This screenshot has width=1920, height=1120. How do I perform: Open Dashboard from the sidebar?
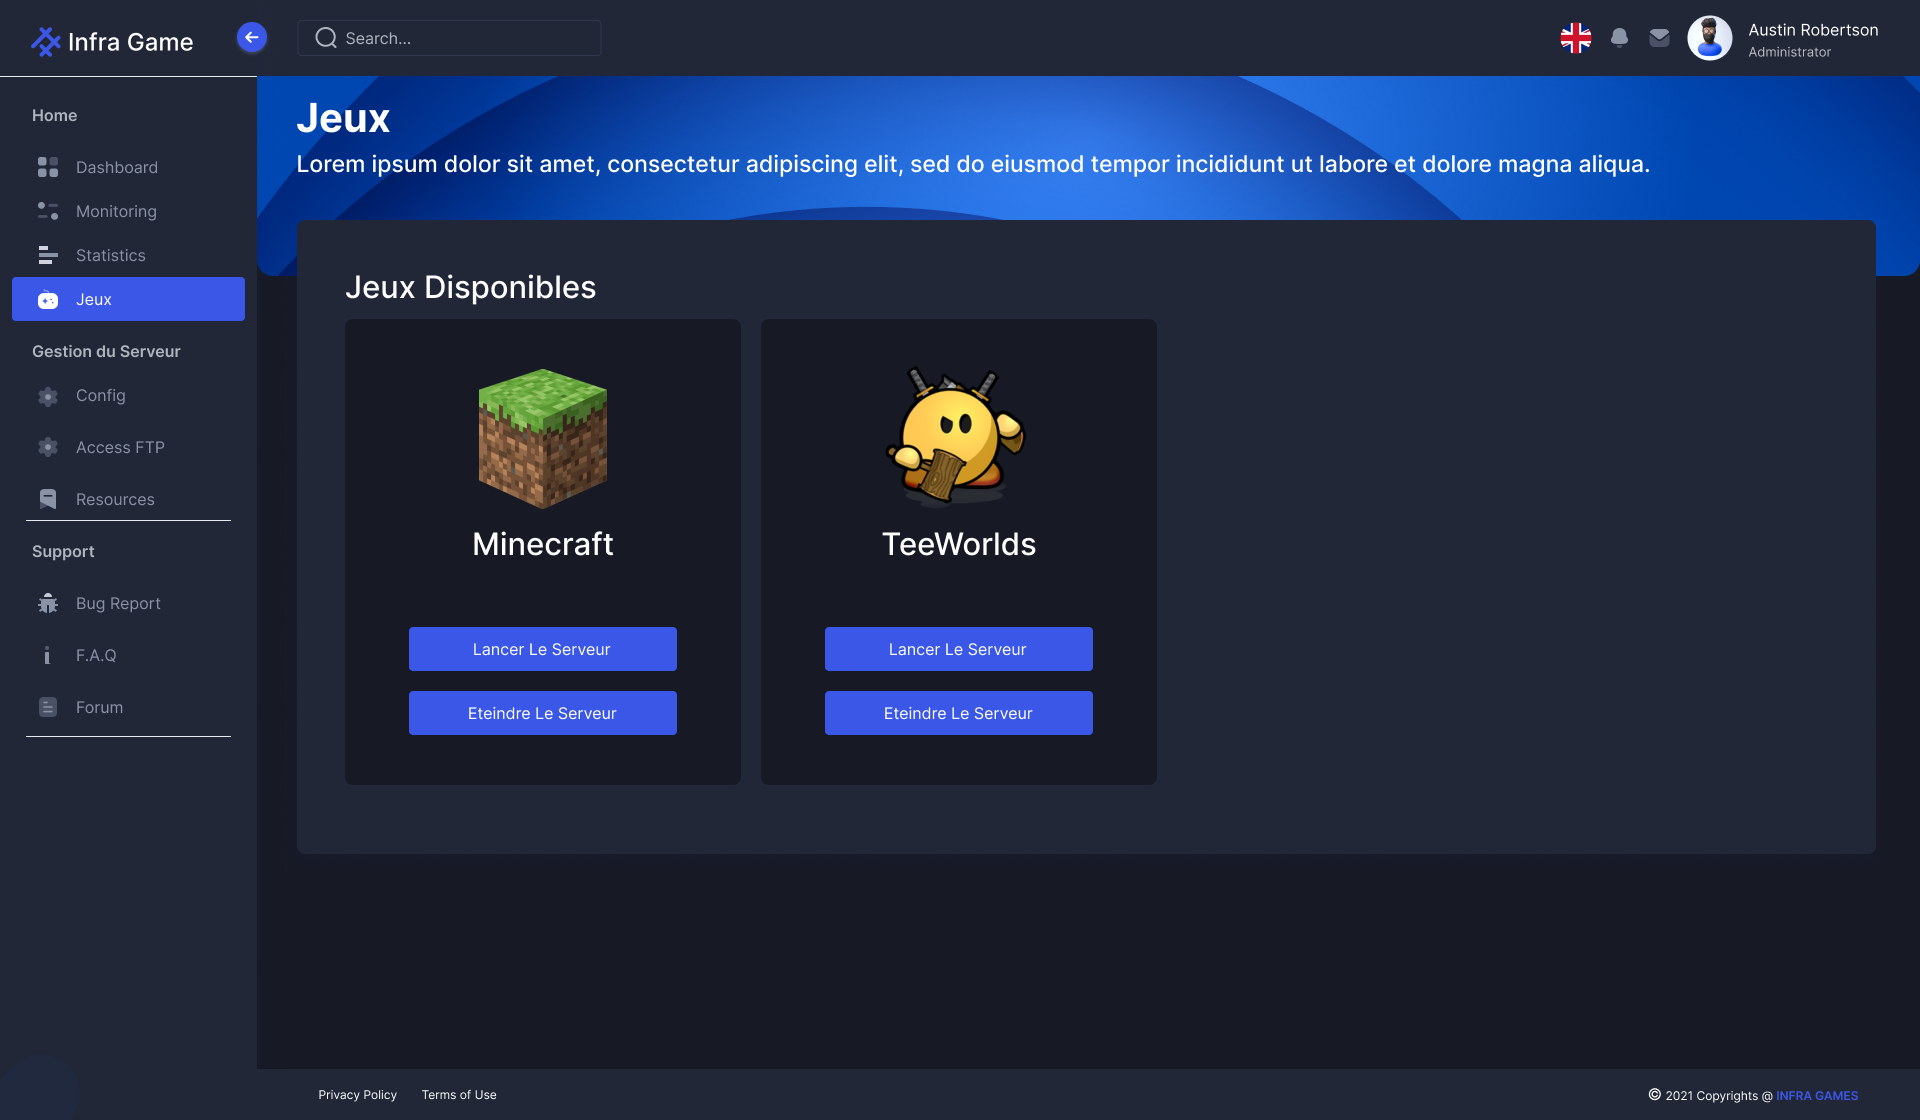pos(128,167)
